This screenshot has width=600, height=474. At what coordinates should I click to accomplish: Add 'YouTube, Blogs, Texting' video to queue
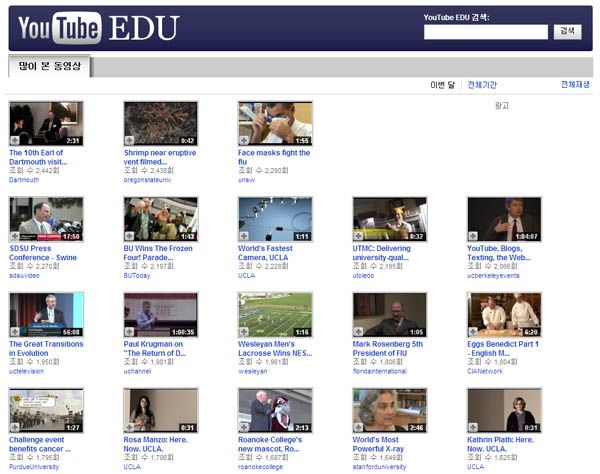click(x=473, y=236)
